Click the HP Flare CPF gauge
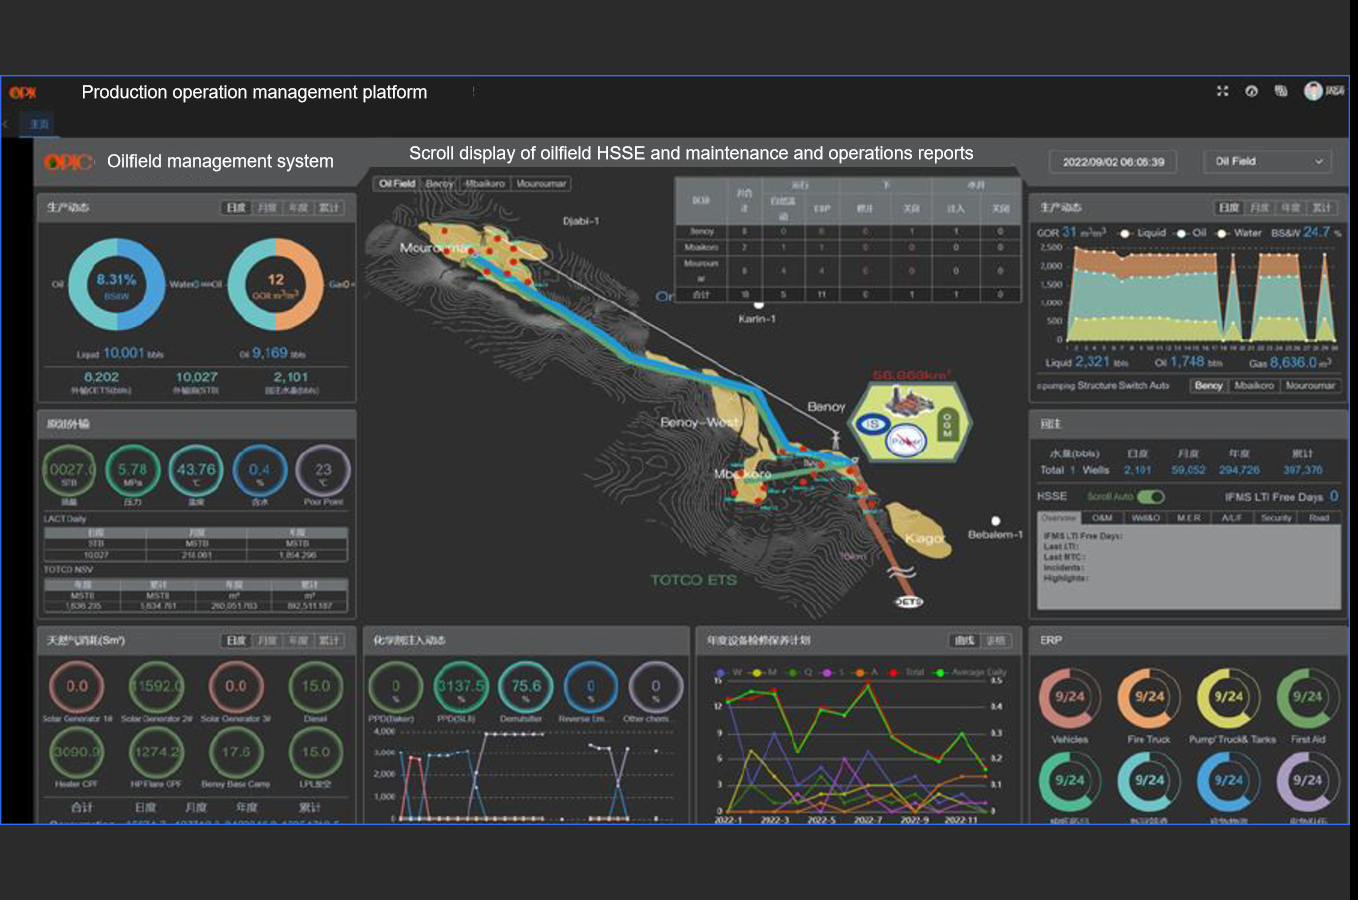This screenshot has width=1358, height=900. click(156, 752)
